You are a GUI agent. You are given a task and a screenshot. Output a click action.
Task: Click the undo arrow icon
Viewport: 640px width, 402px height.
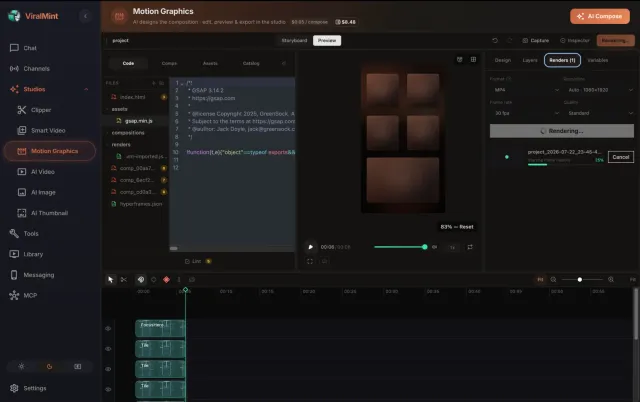495,40
